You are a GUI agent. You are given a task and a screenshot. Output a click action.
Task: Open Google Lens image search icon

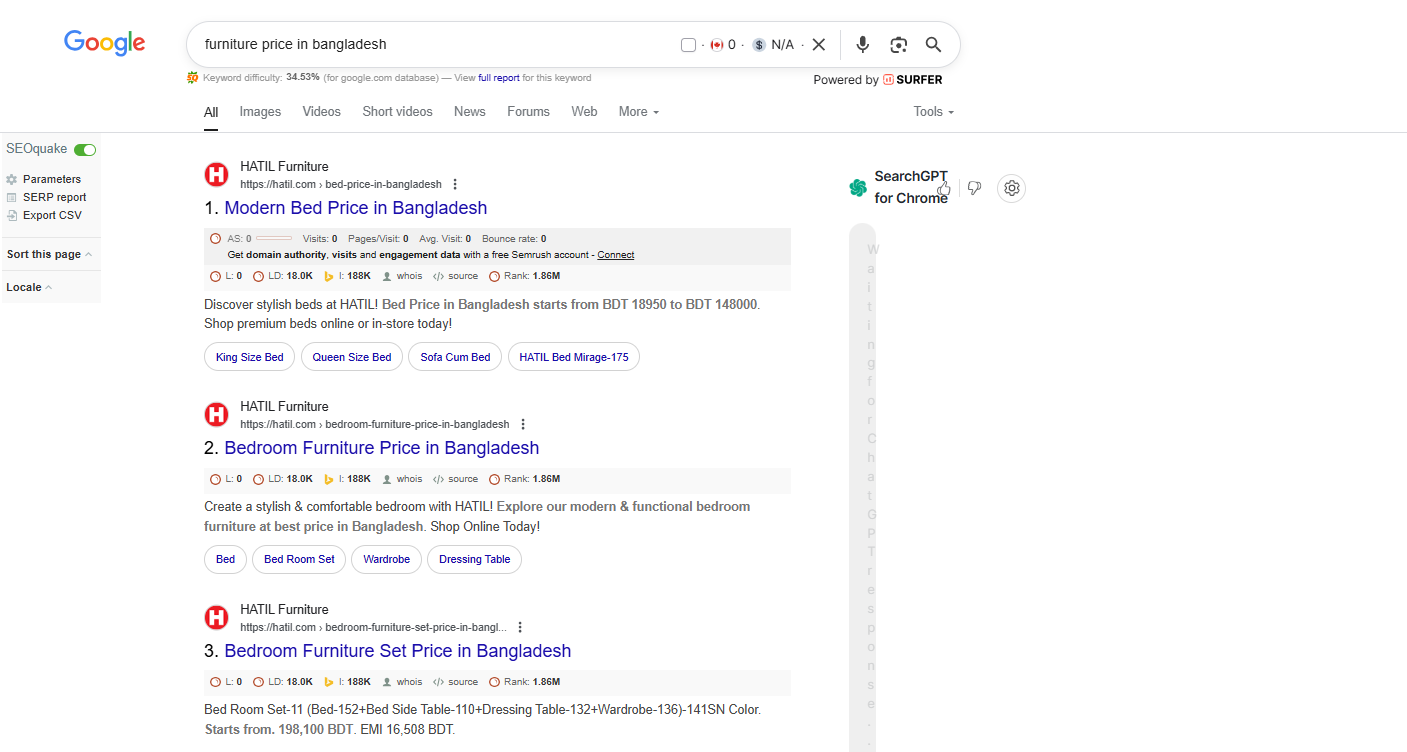tap(898, 44)
